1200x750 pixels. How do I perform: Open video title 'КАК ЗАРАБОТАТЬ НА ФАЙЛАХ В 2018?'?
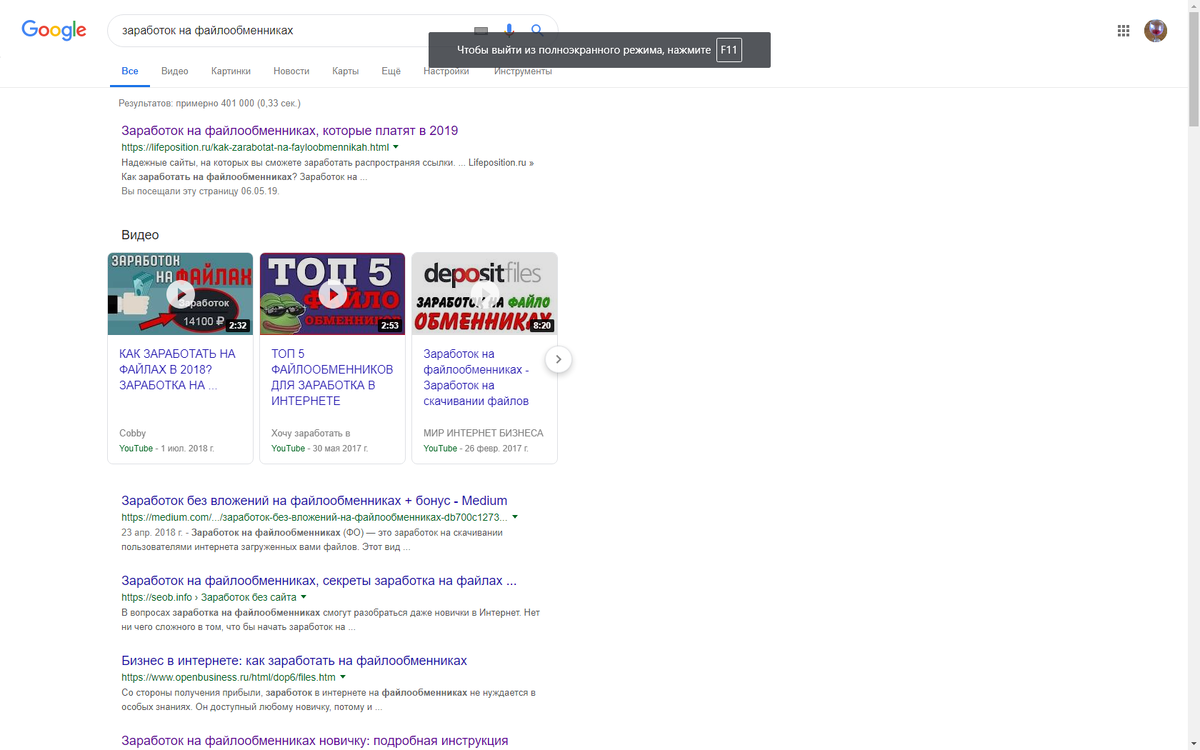[177, 369]
